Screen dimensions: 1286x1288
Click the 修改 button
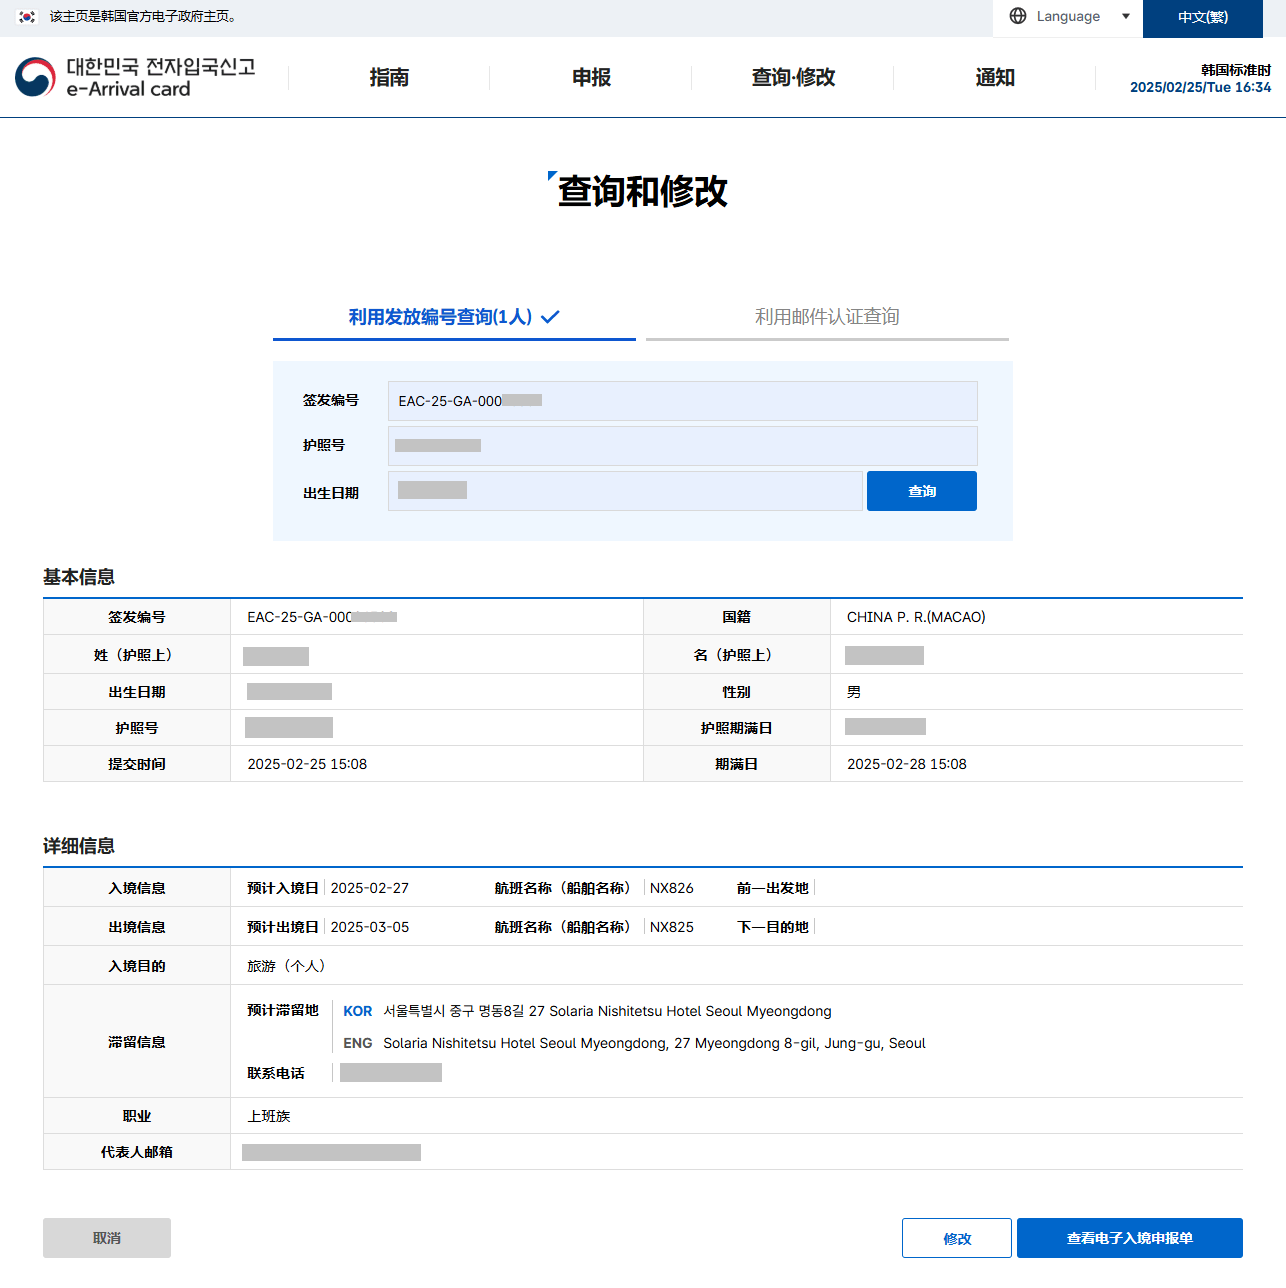[957, 1238]
